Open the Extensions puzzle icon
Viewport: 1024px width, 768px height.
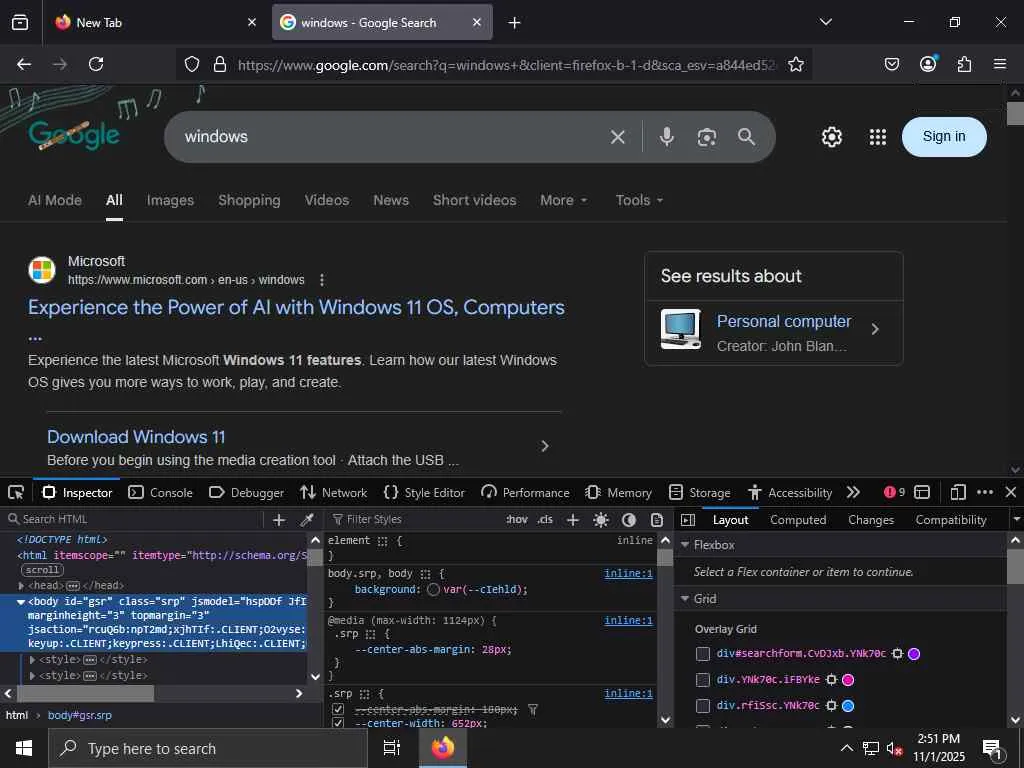[x=964, y=64]
